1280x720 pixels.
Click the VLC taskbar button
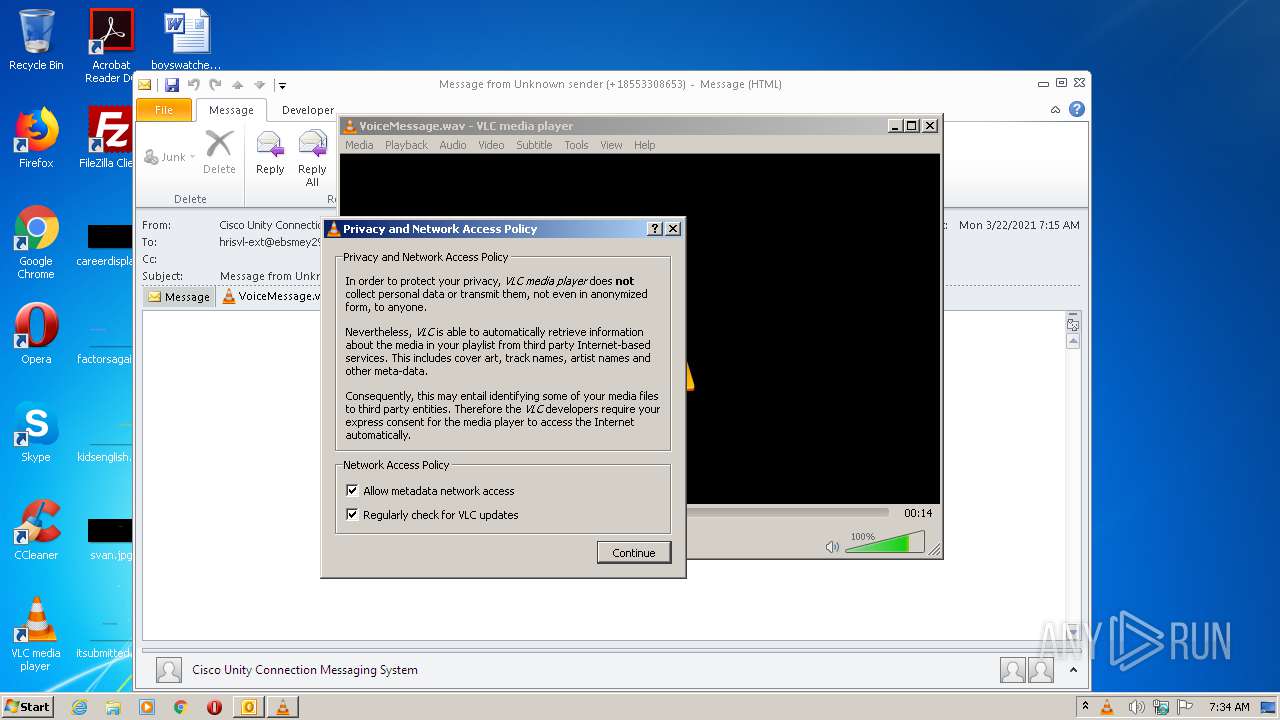tap(283, 707)
